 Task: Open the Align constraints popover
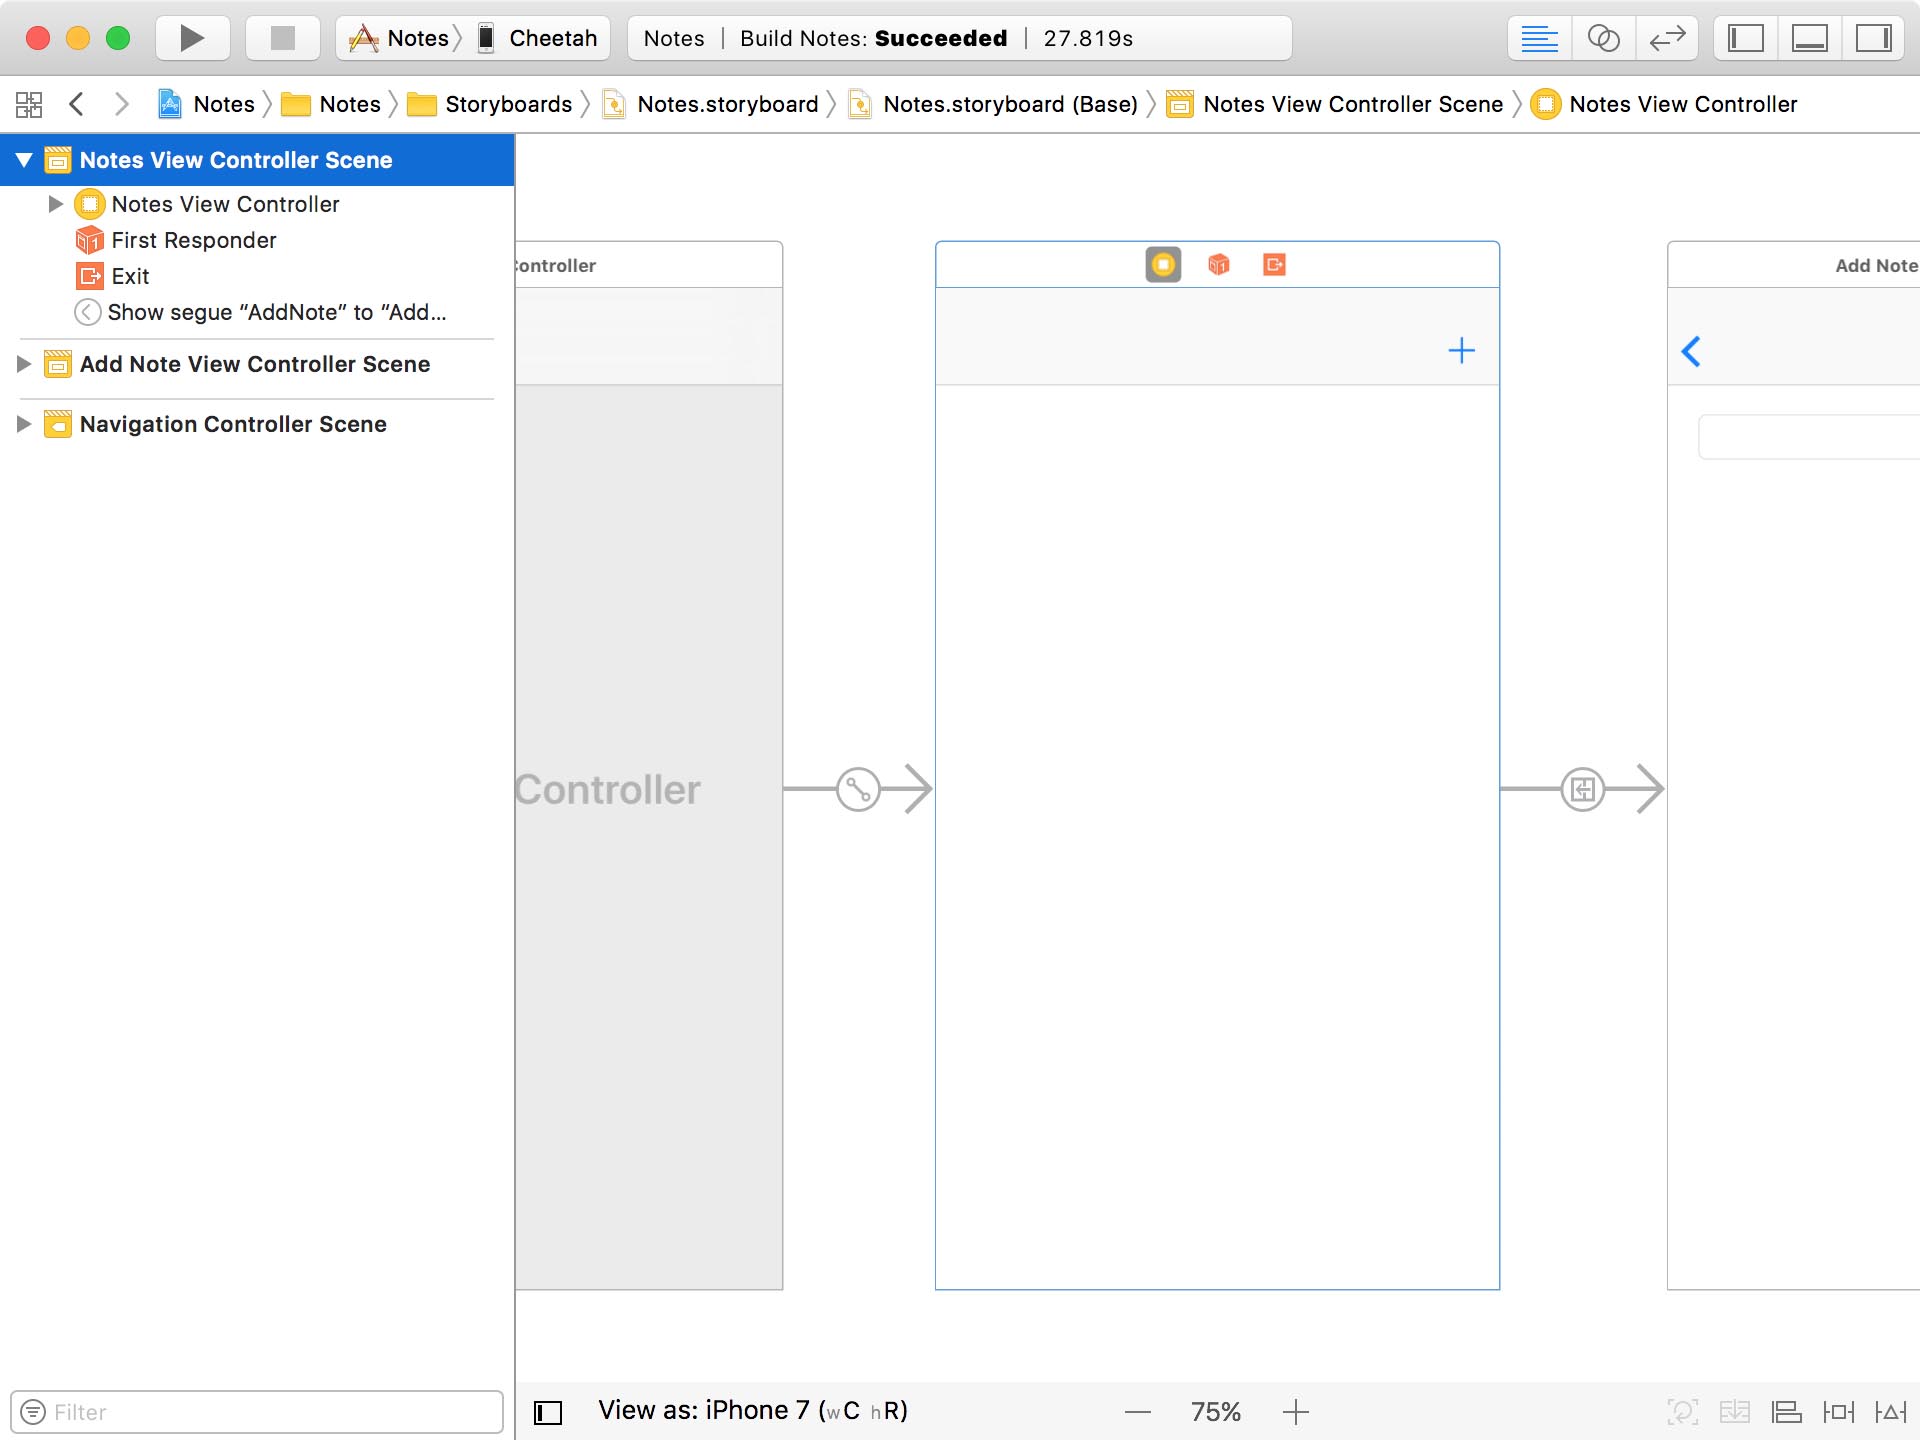coord(1785,1412)
